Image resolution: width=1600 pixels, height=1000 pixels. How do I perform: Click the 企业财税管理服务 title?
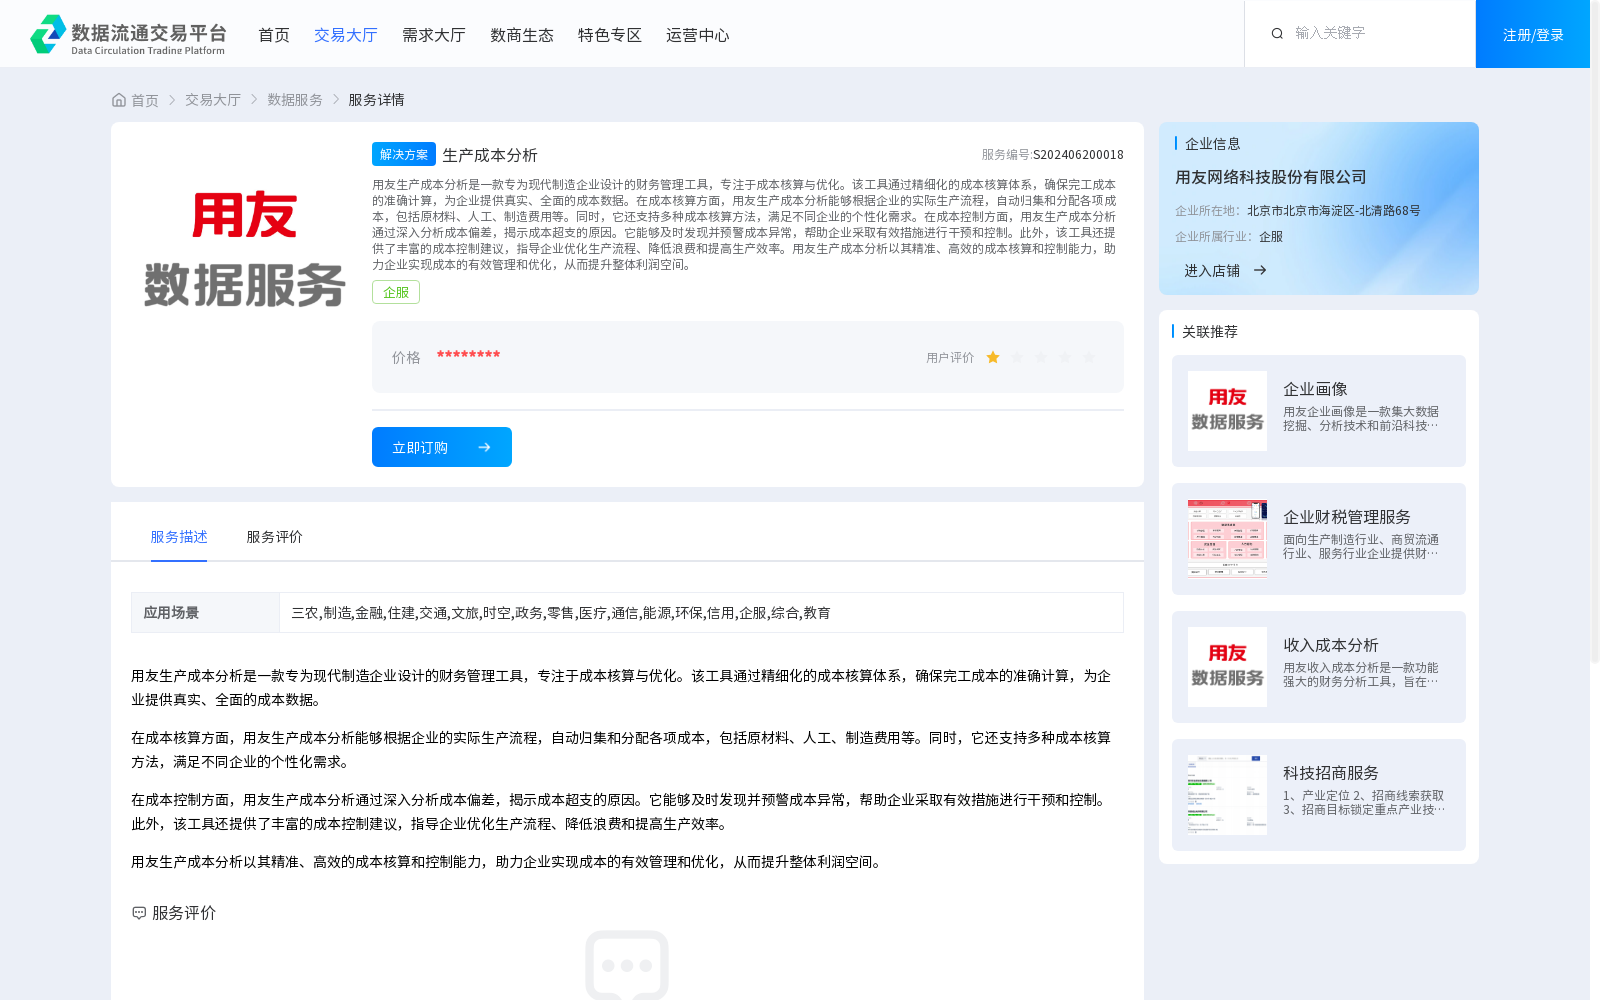(1347, 517)
